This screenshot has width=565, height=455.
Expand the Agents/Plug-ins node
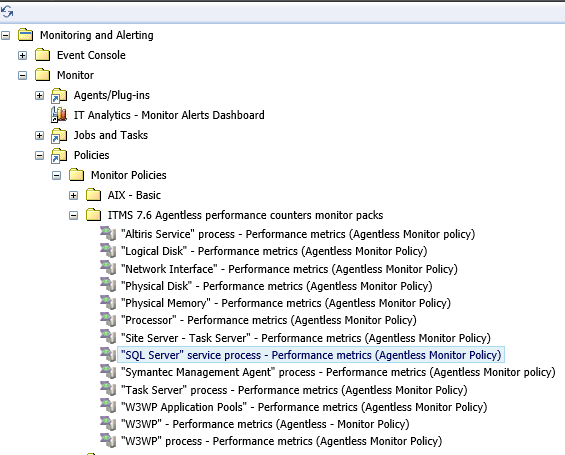[40, 95]
